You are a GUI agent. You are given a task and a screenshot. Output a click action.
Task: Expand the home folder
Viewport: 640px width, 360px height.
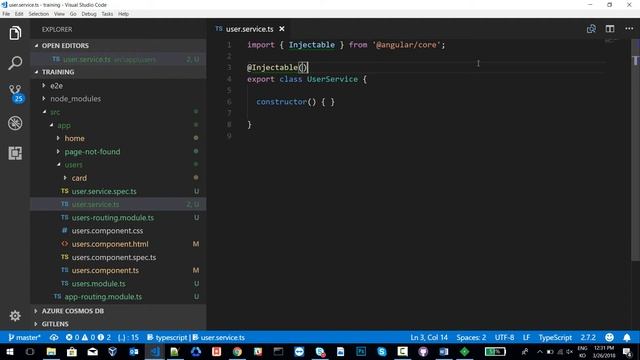[x=118, y=138]
